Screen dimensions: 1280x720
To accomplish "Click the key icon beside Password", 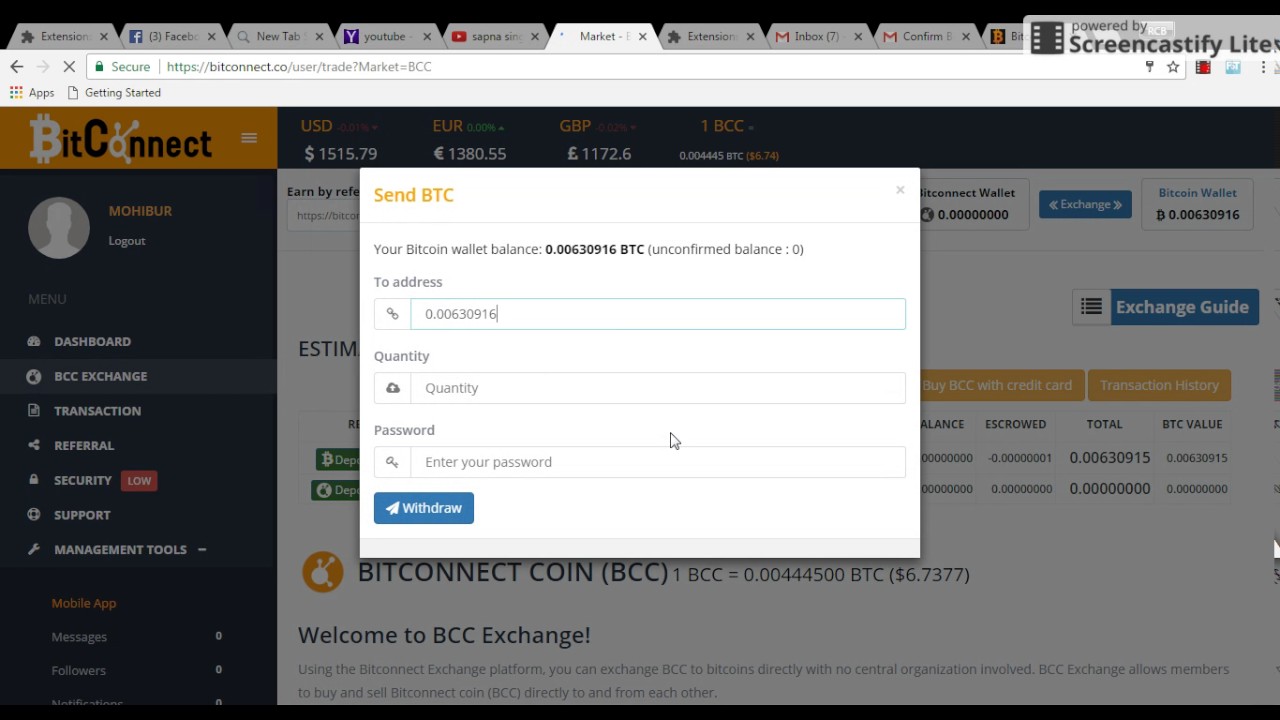I will [392, 462].
